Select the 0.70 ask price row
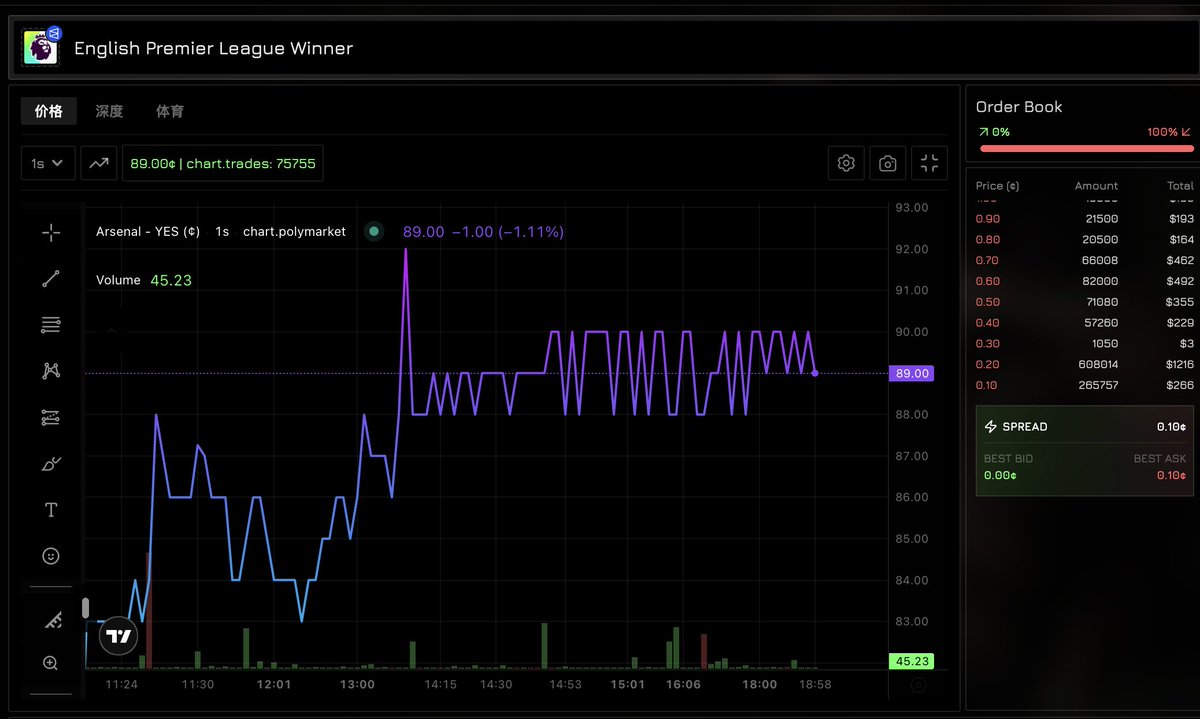Image resolution: width=1200 pixels, height=719 pixels. tap(1085, 260)
